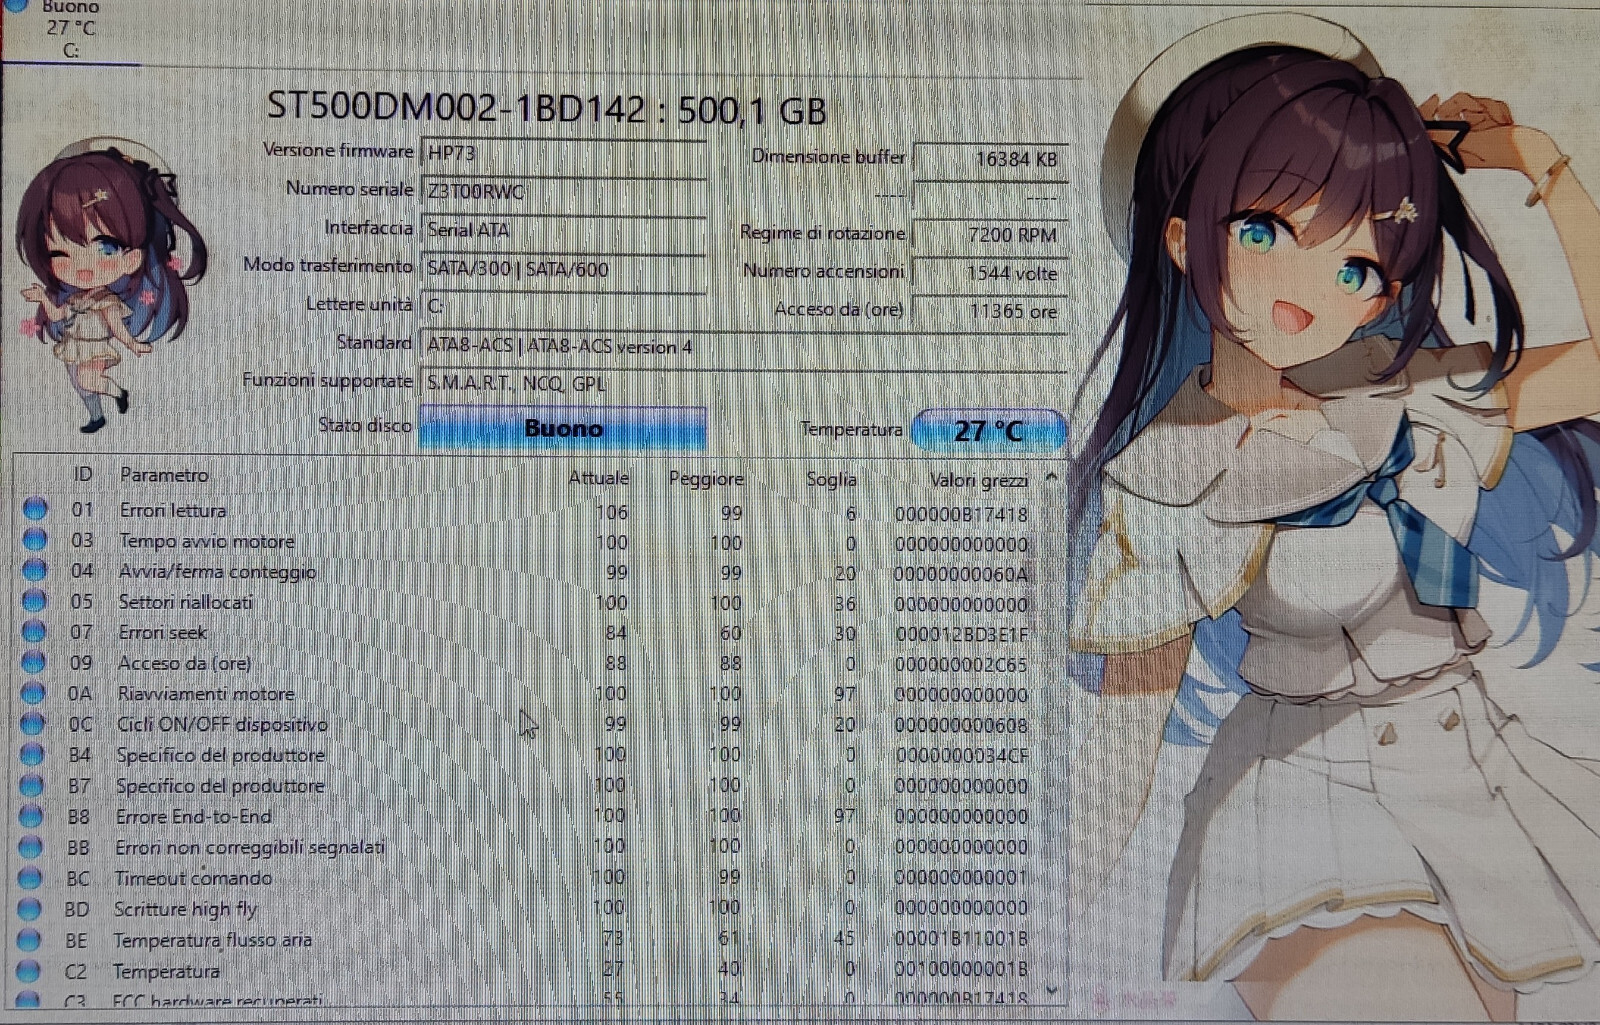The image size is (1600, 1025).
Task: Click the blue status orb for Errori lettura
Action: click(35, 509)
